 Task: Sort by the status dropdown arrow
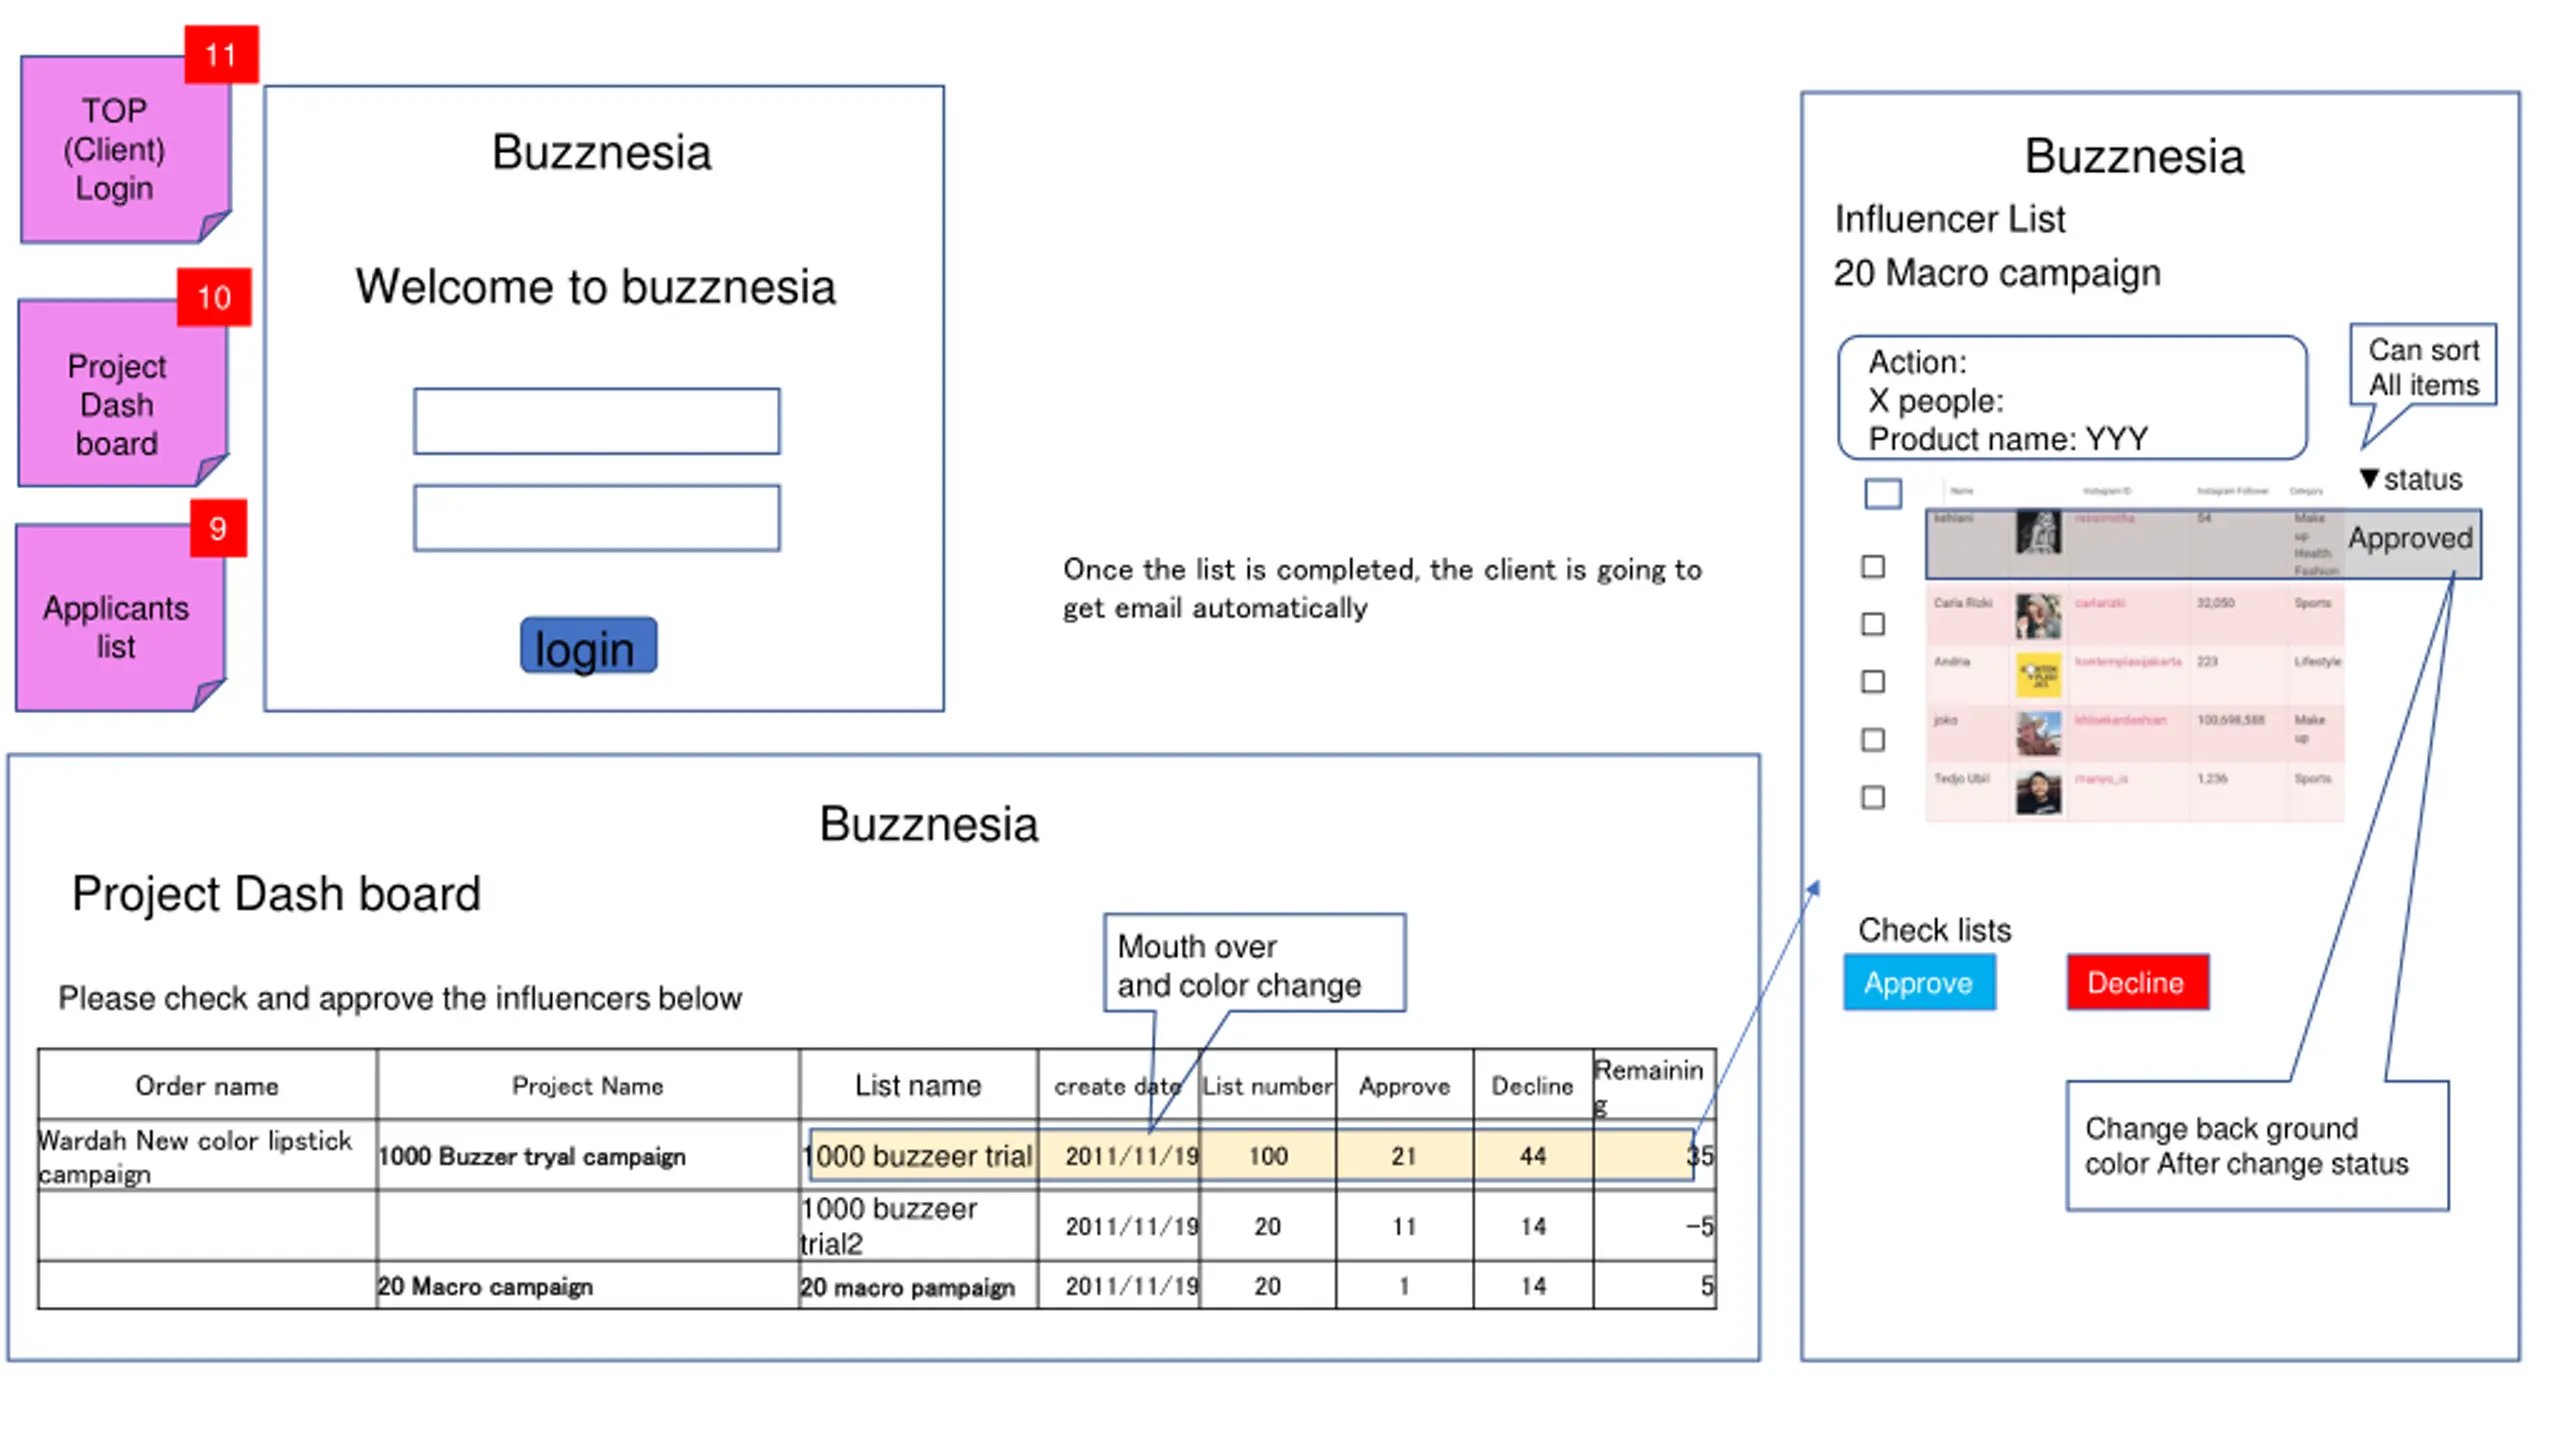[2368, 479]
